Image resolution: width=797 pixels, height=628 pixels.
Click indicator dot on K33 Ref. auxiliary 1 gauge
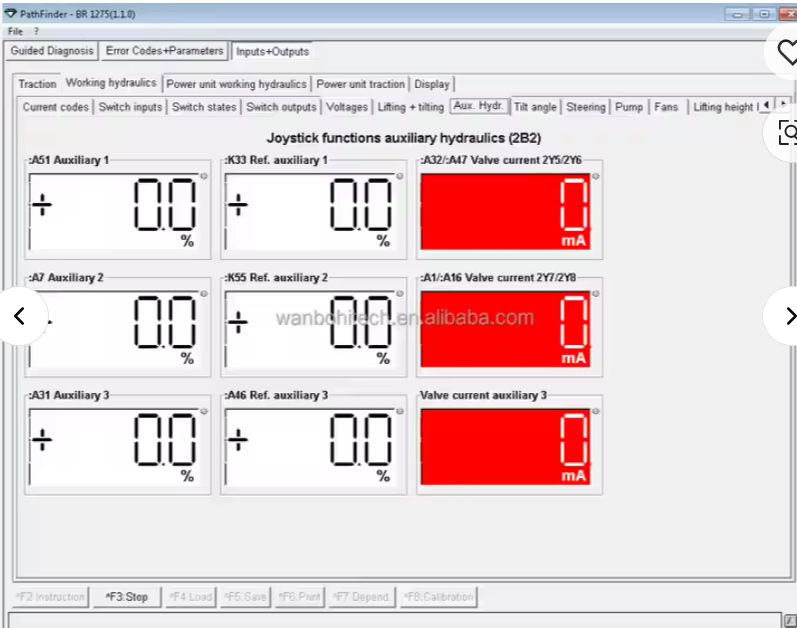(400, 176)
